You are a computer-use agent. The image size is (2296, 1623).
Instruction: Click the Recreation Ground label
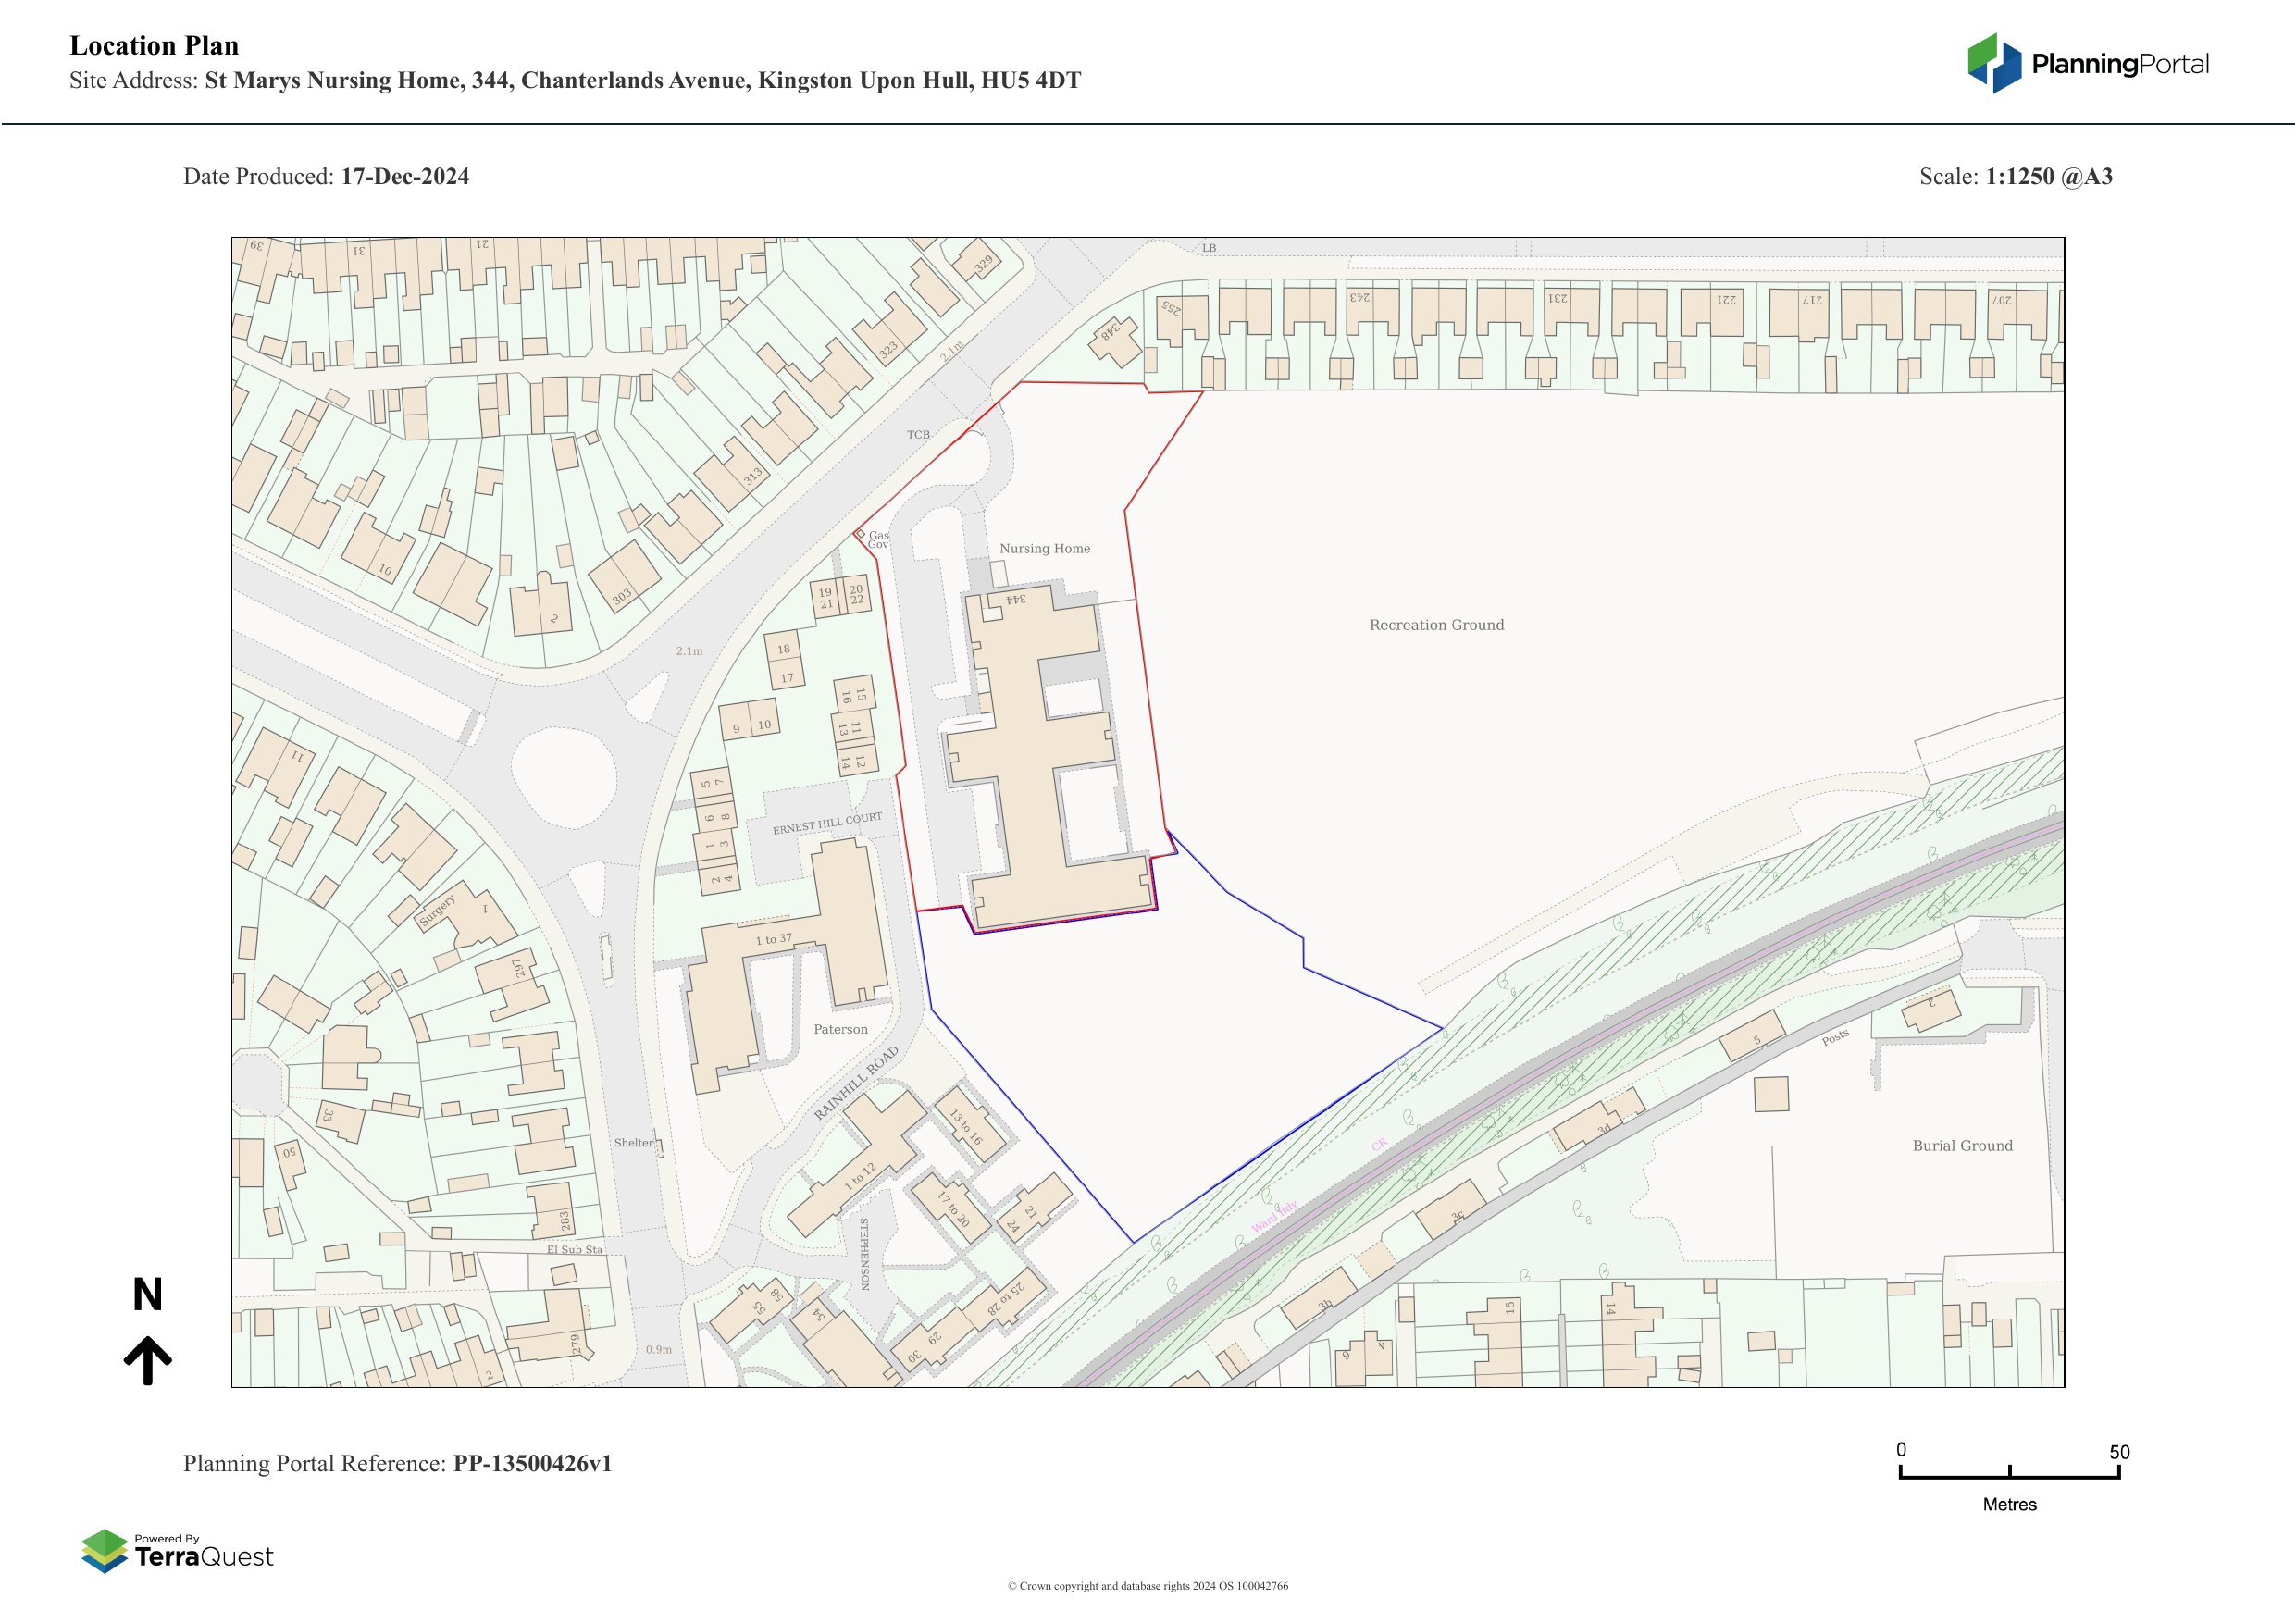pos(1436,625)
